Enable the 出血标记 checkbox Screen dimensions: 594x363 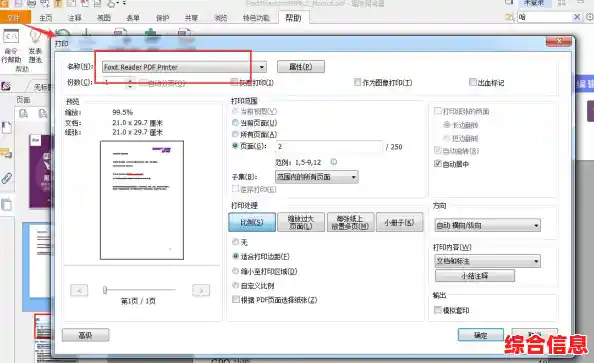click(472, 82)
